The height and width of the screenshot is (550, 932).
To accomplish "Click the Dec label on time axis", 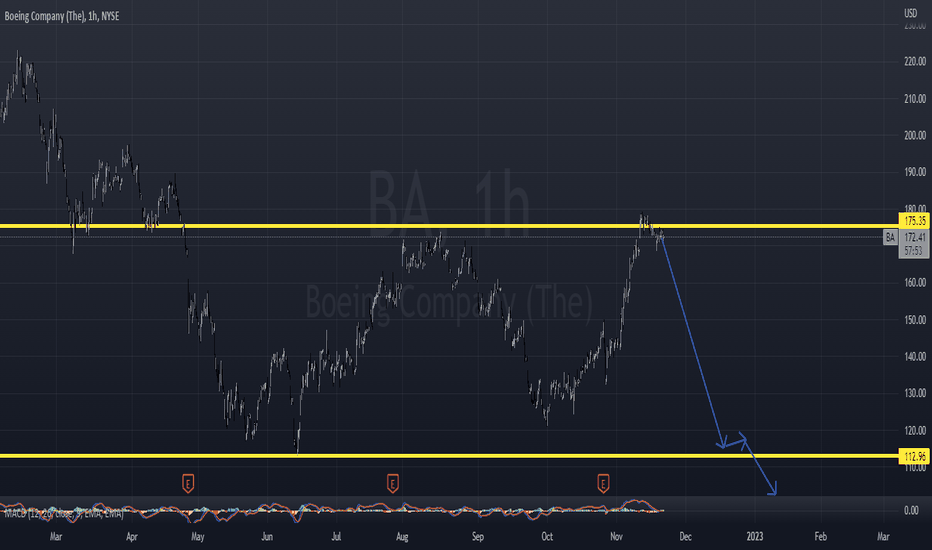I will pyautogui.click(x=685, y=537).
